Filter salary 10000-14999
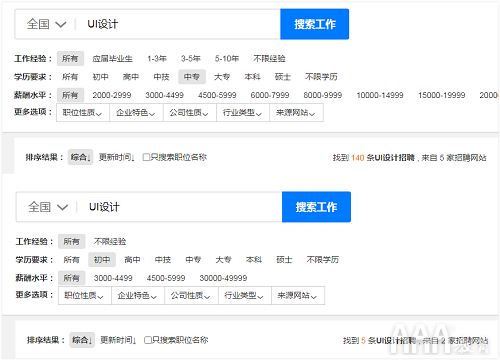This screenshot has width=500, height=360. pos(380,95)
